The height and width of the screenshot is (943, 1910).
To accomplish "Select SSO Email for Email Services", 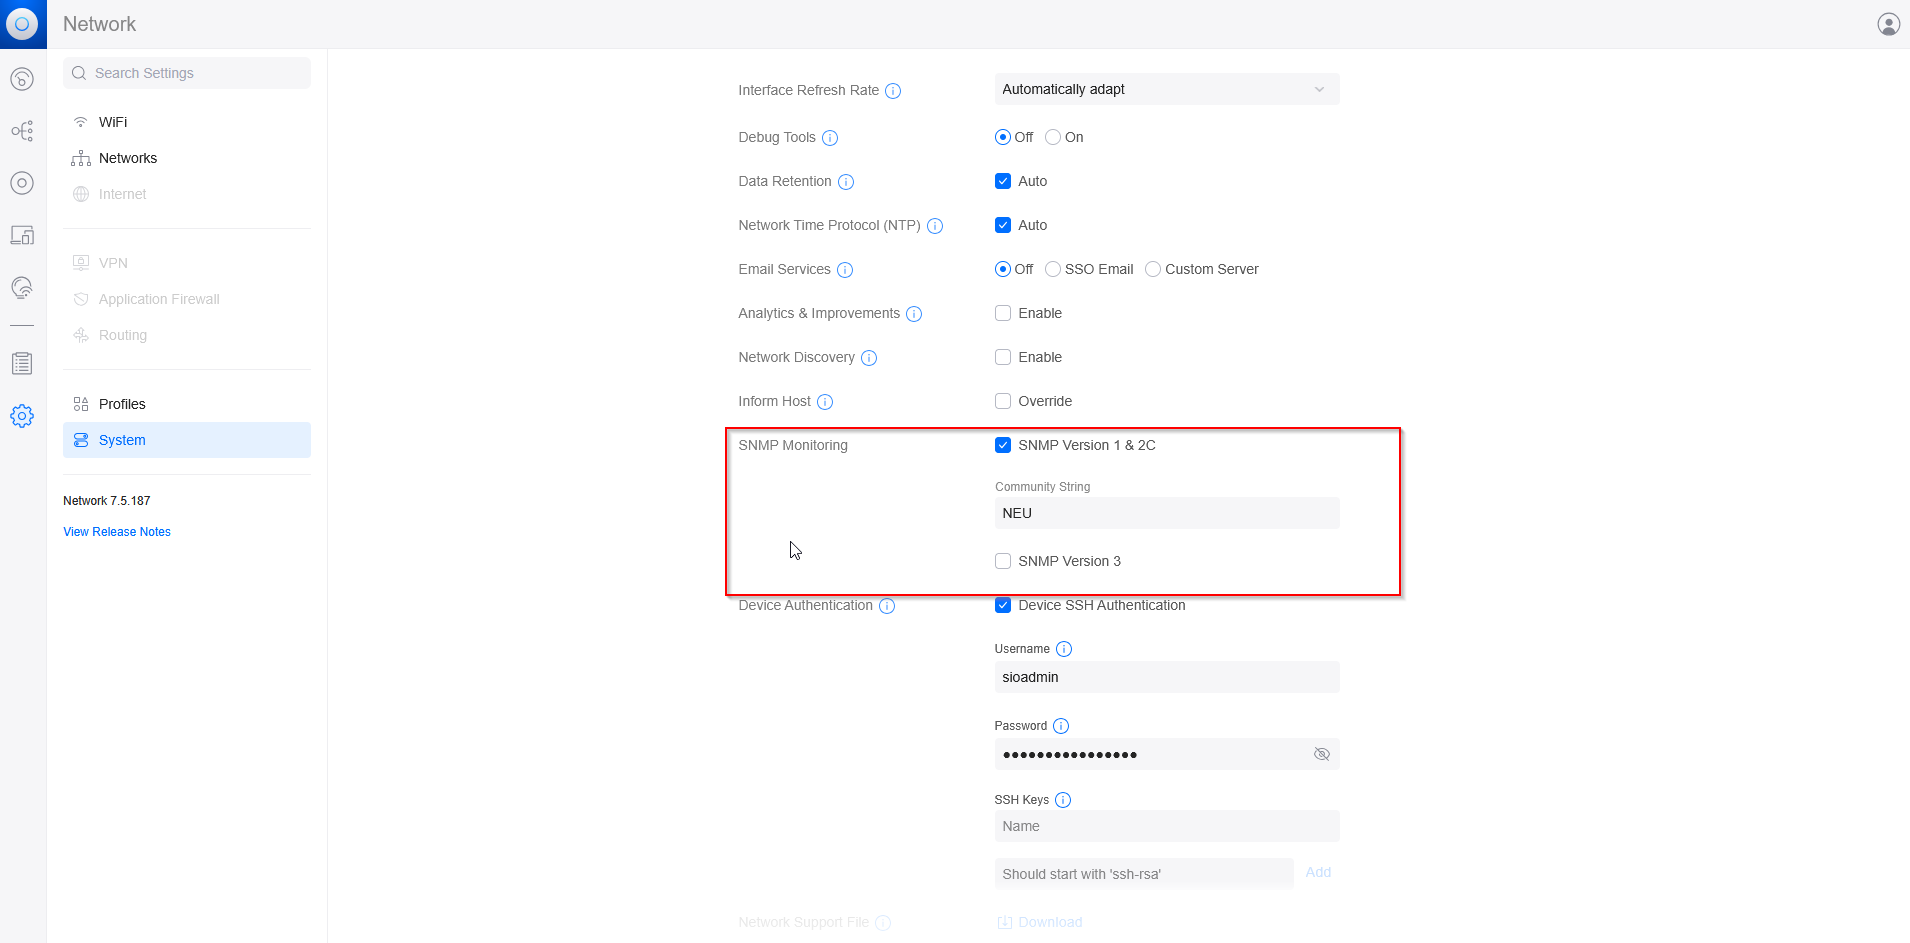I will 1053,269.
